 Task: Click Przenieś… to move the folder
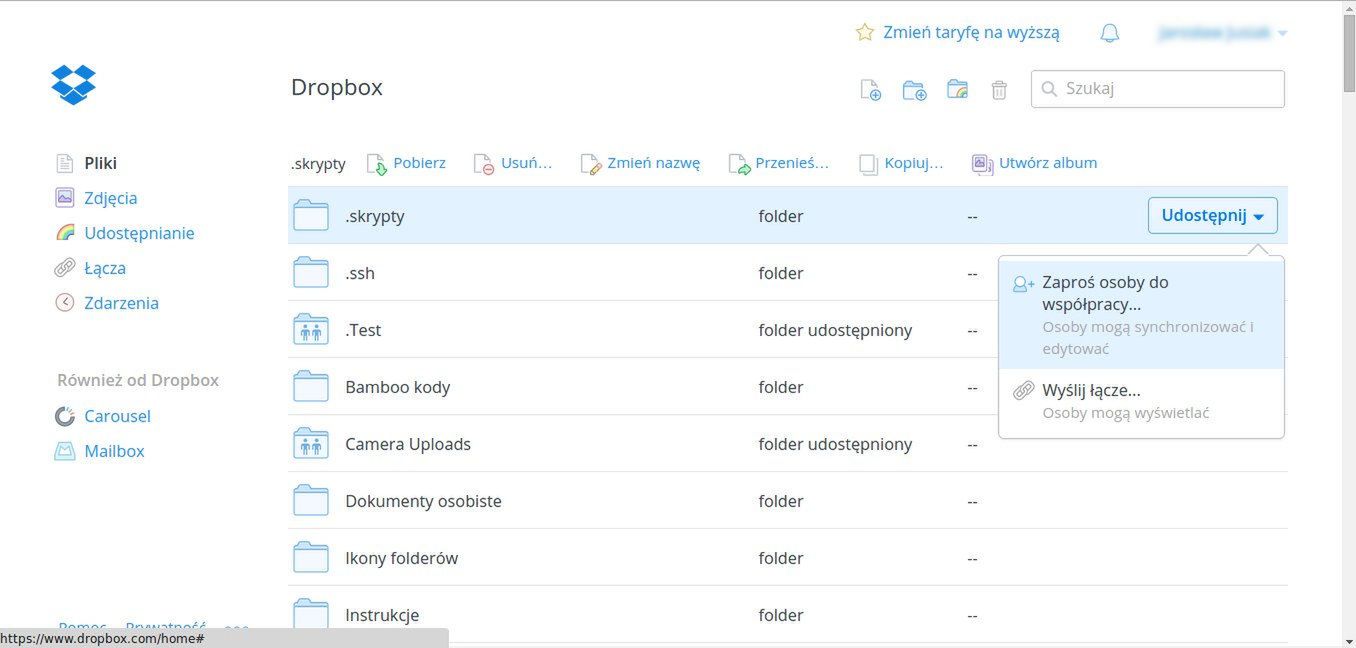(x=779, y=163)
